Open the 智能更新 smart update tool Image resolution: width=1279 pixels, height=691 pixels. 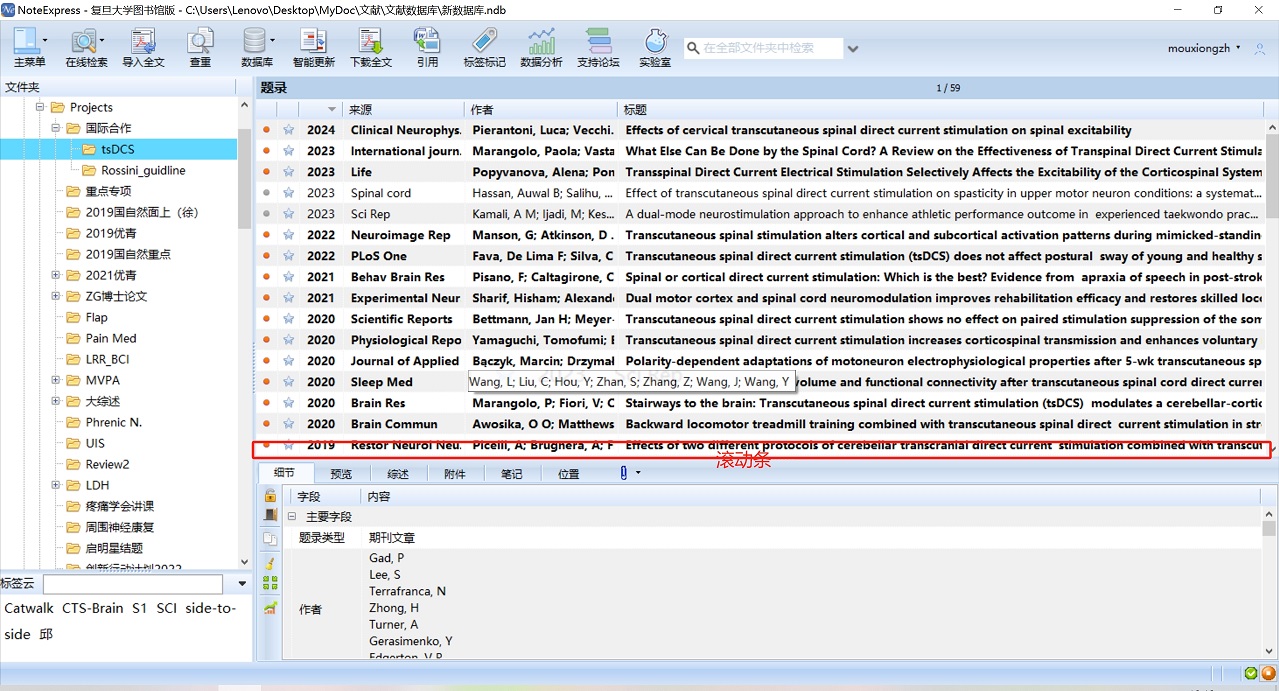click(314, 48)
